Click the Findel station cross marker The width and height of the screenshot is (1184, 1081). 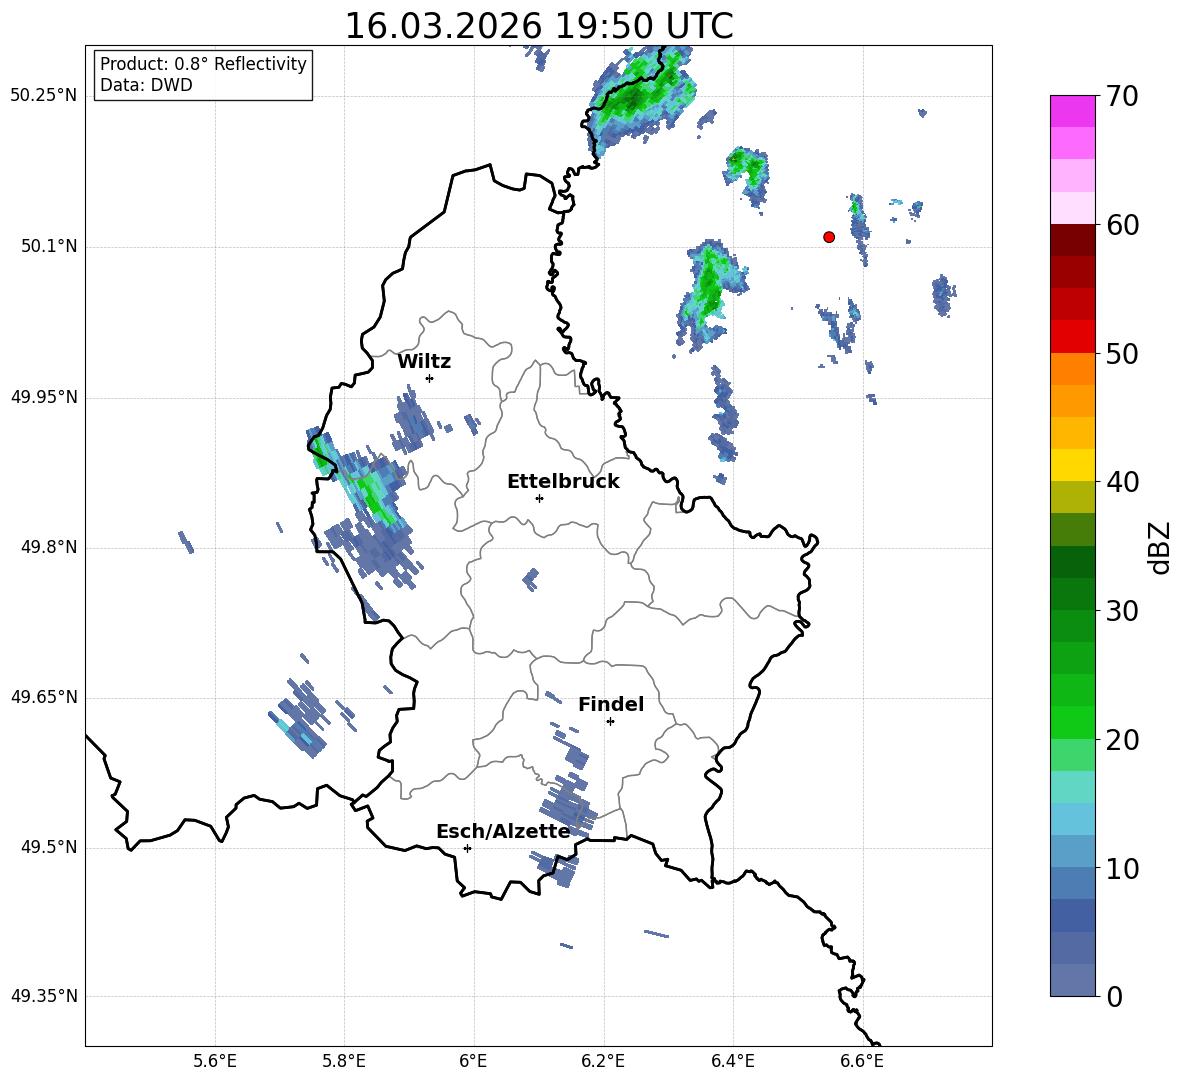coord(610,722)
